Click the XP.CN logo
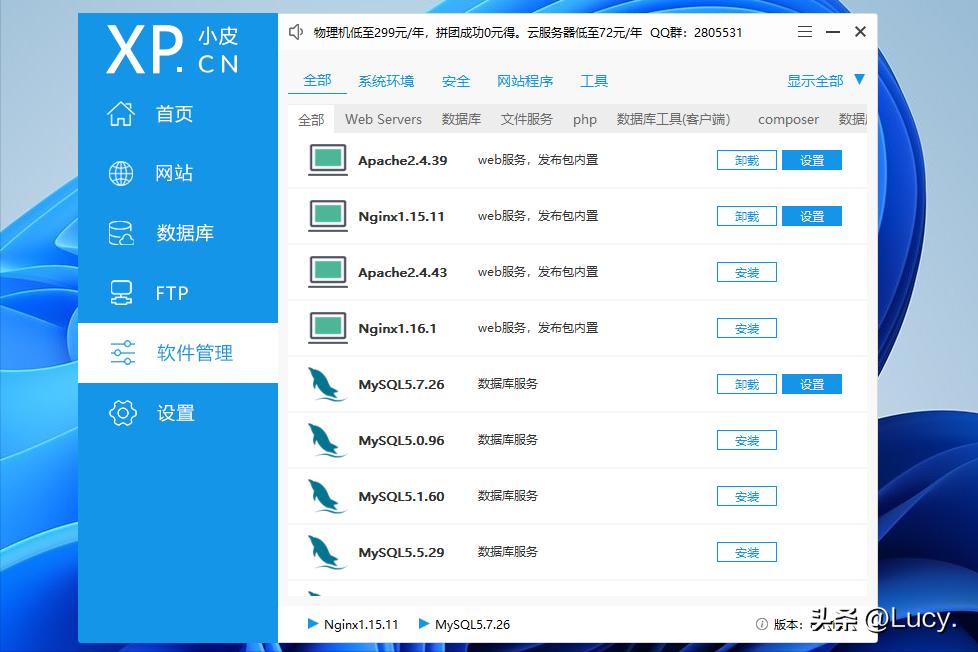 172,50
